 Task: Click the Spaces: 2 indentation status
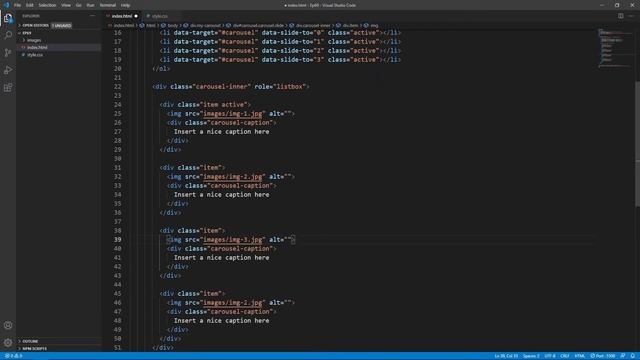click(531, 356)
